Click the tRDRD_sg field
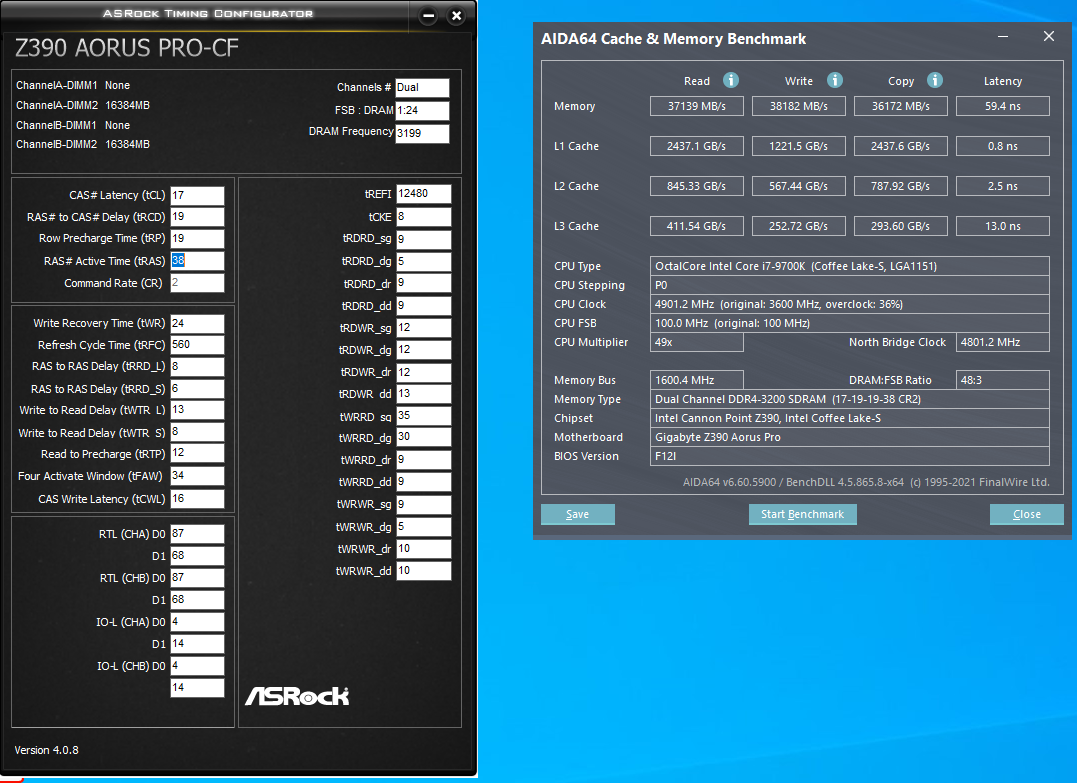1077x783 pixels. pyautogui.click(x=423, y=239)
